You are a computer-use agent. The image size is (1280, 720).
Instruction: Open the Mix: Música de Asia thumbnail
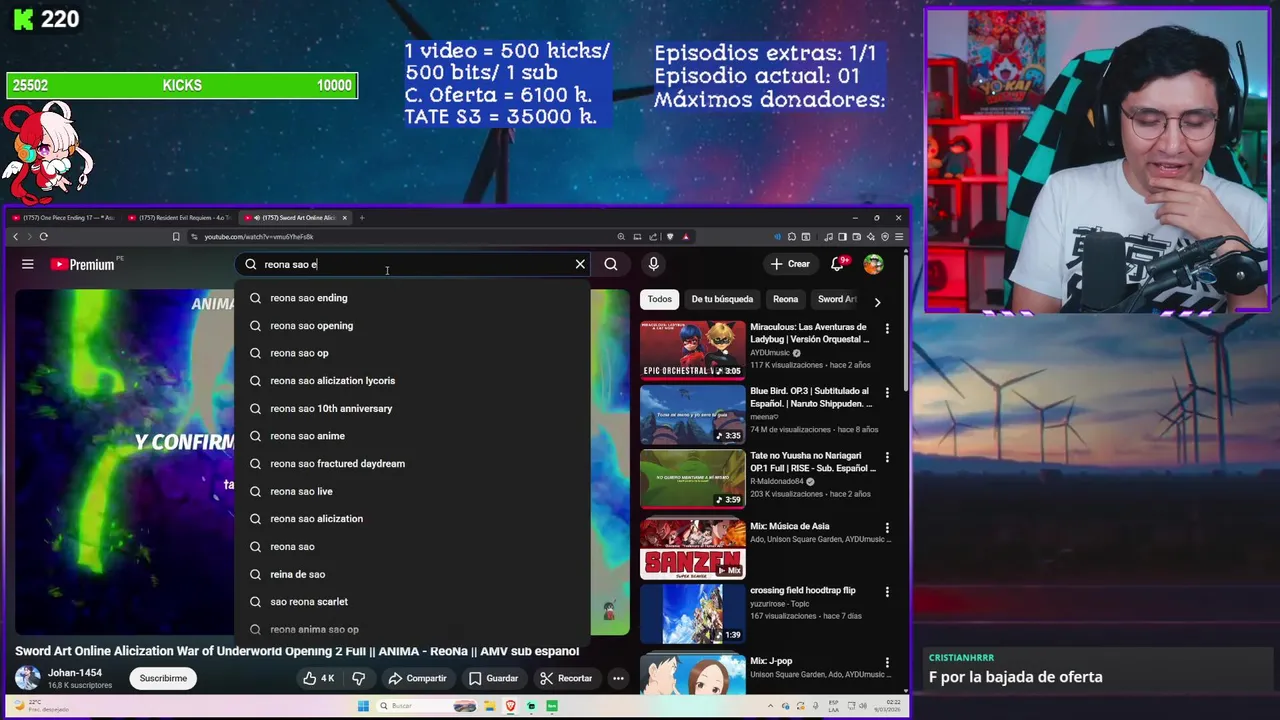[x=693, y=548]
